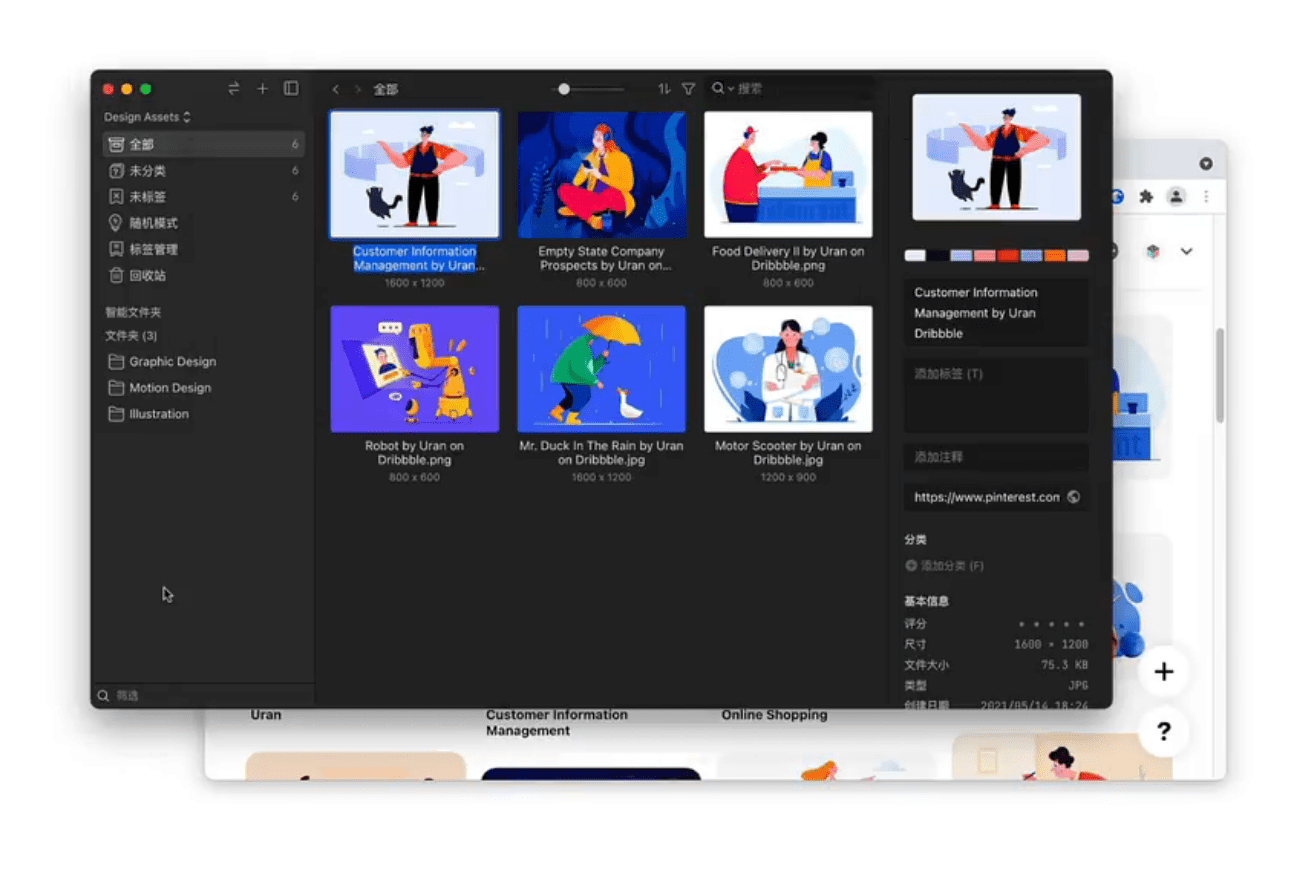Screen dimensions: 1312x889
Task: Click the switch library arrows icon
Action: click(x=234, y=89)
